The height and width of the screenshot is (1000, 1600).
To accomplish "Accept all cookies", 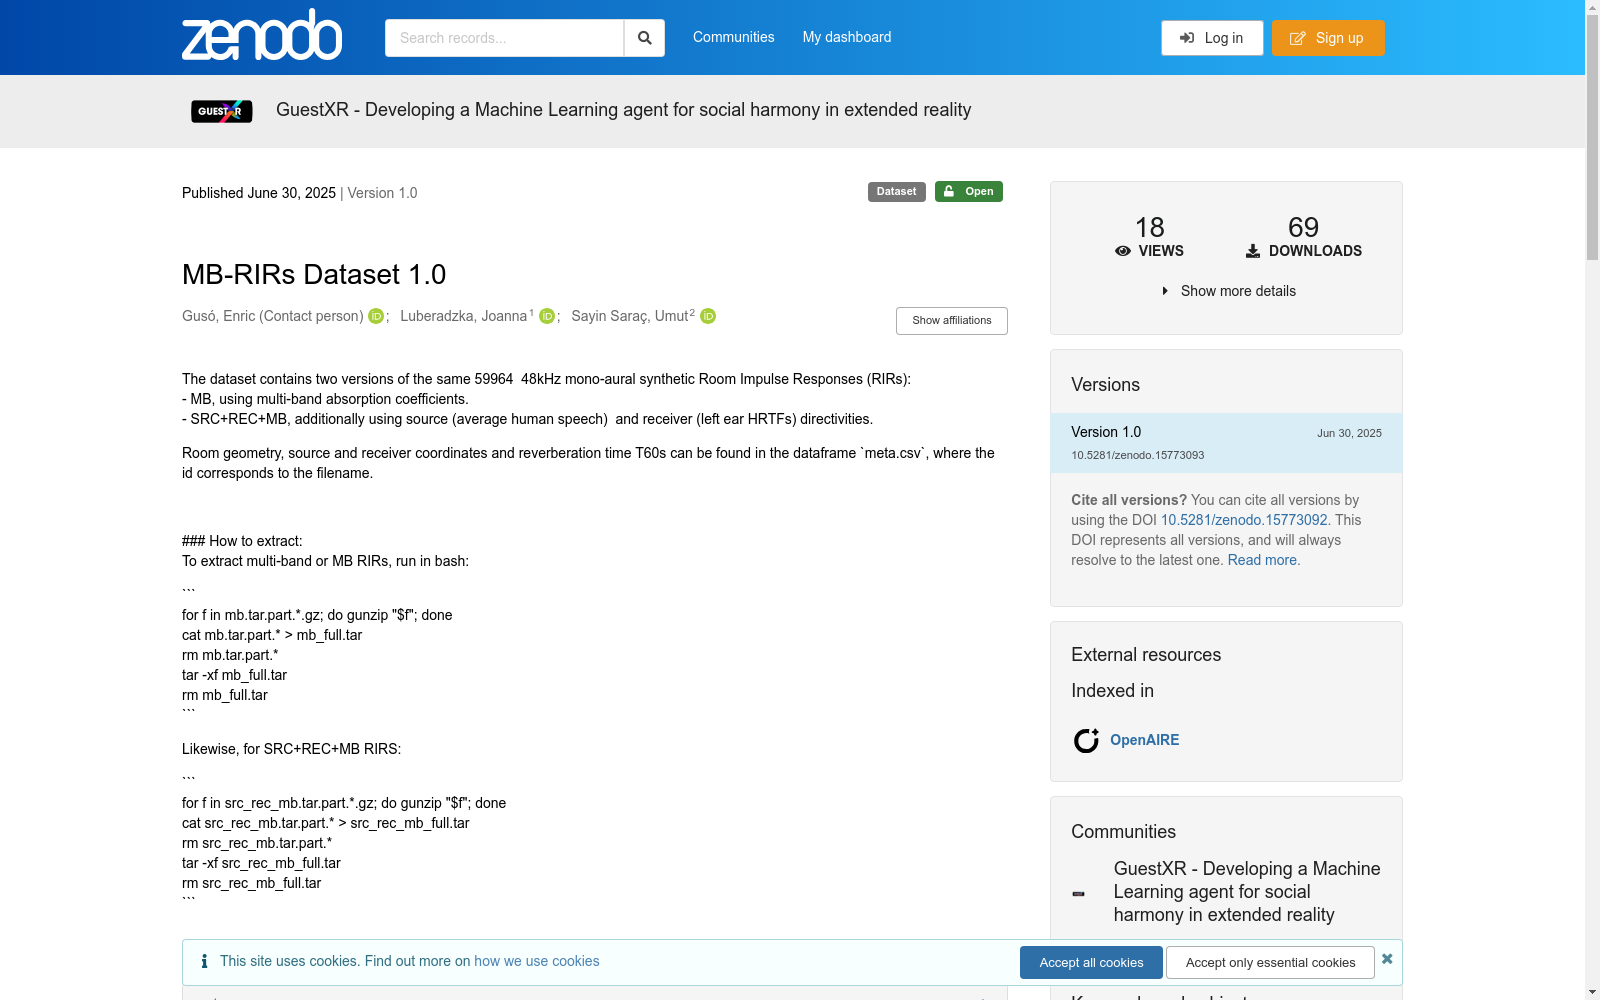I will 1091,963.
